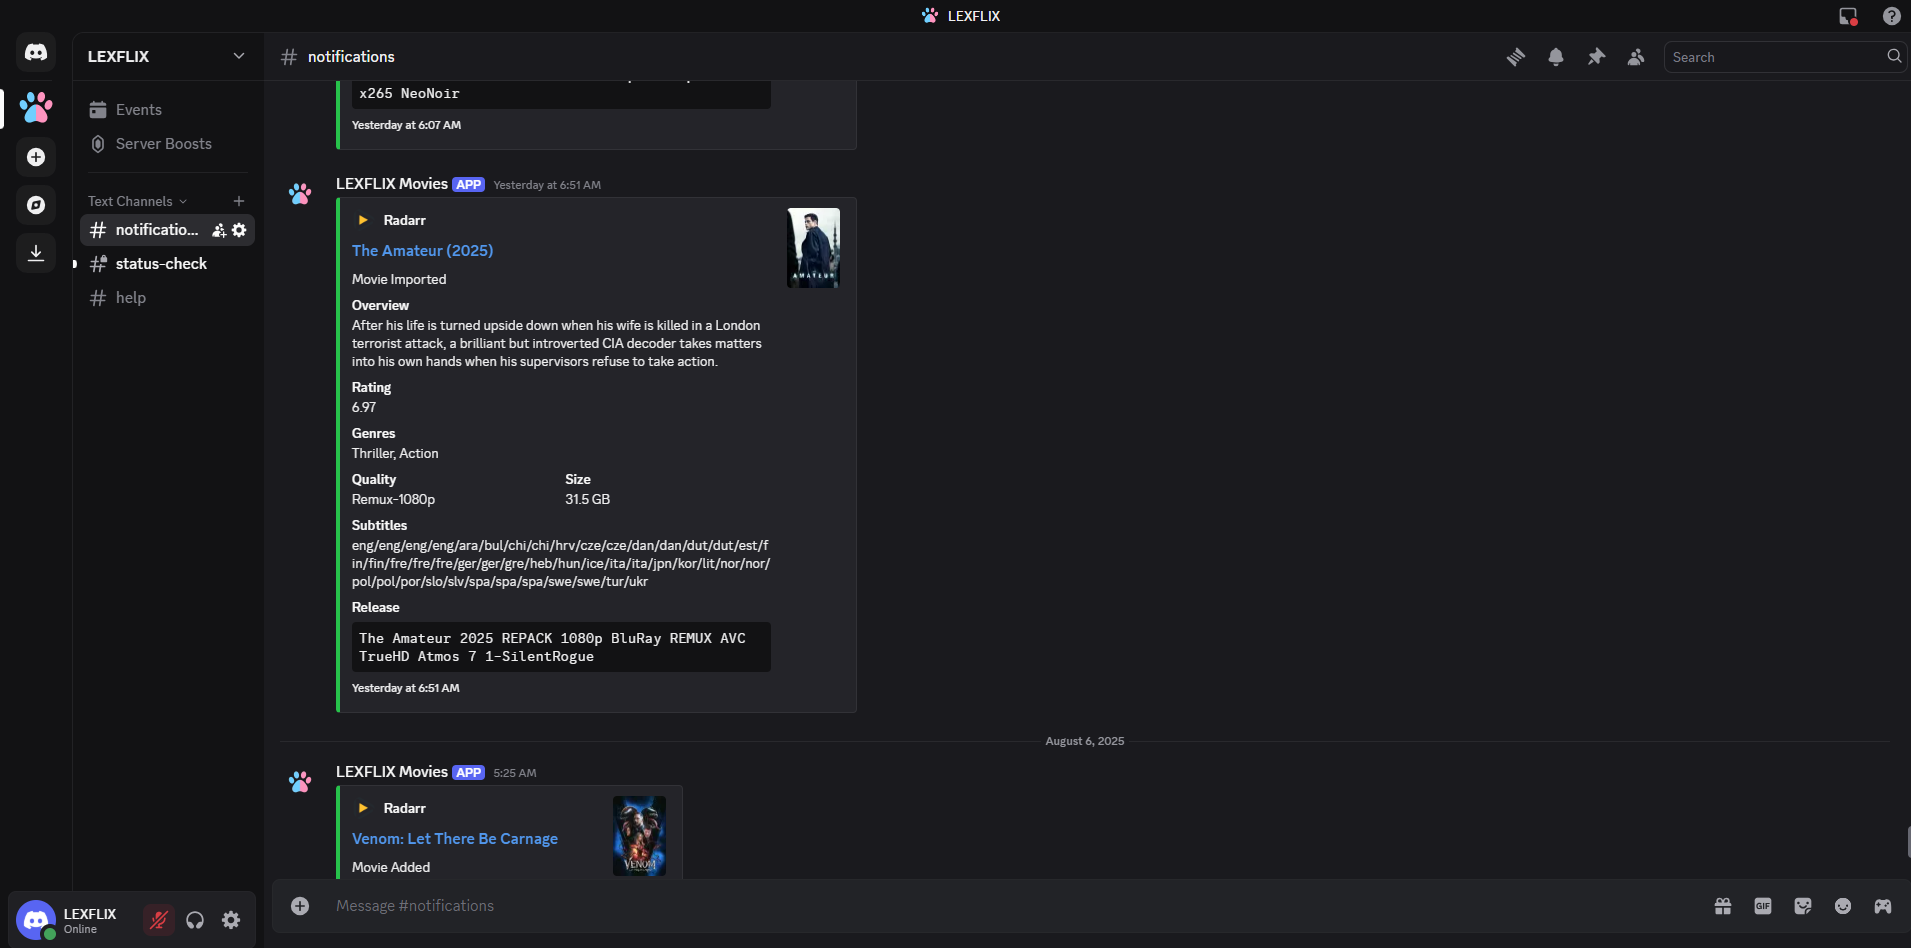This screenshot has width=1911, height=948.
Task: Toggle headphone deafen
Action: [195, 920]
